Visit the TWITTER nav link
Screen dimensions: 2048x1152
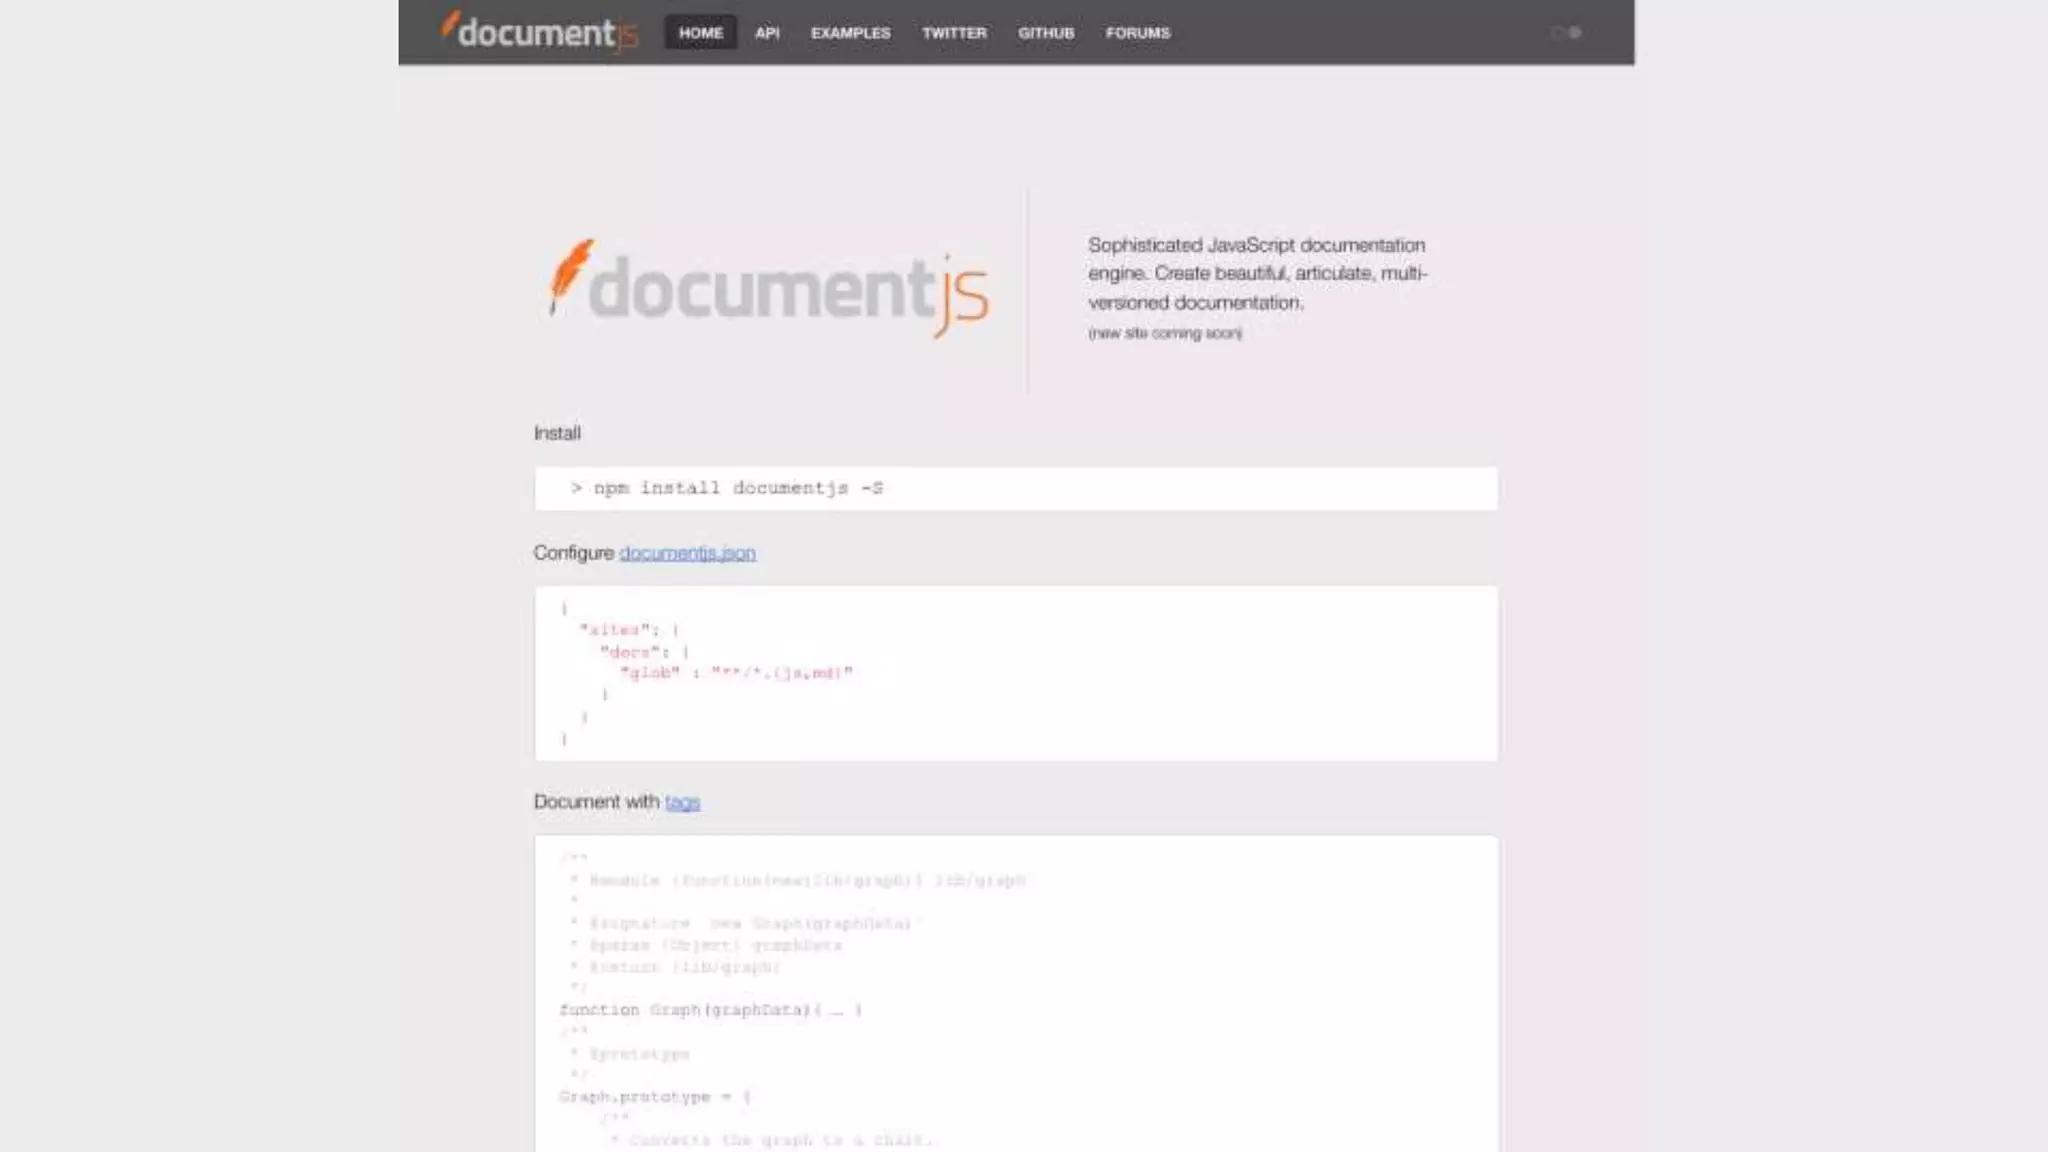(x=954, y=33)
